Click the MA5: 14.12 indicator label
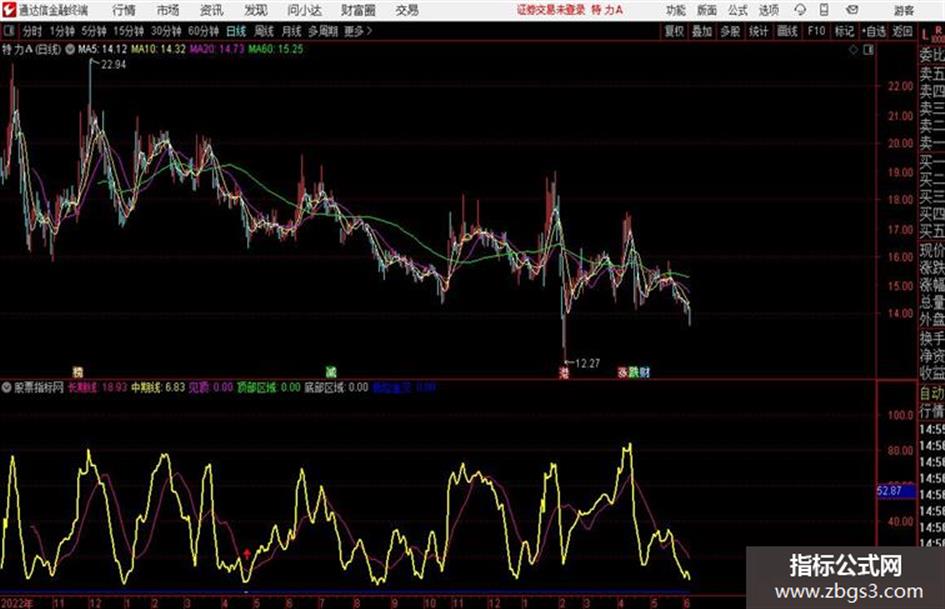The image size is (945, 609). pos(102,49)
